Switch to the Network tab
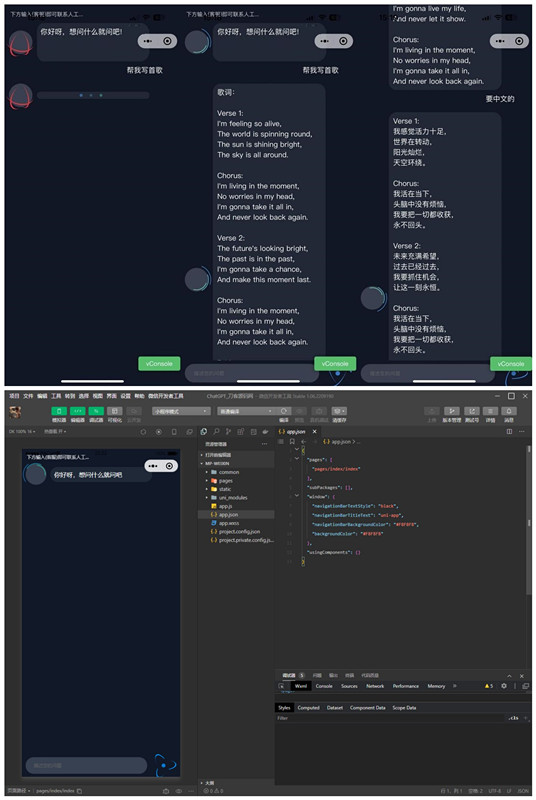Screen dimensions: 536x800 click(375, 686)
